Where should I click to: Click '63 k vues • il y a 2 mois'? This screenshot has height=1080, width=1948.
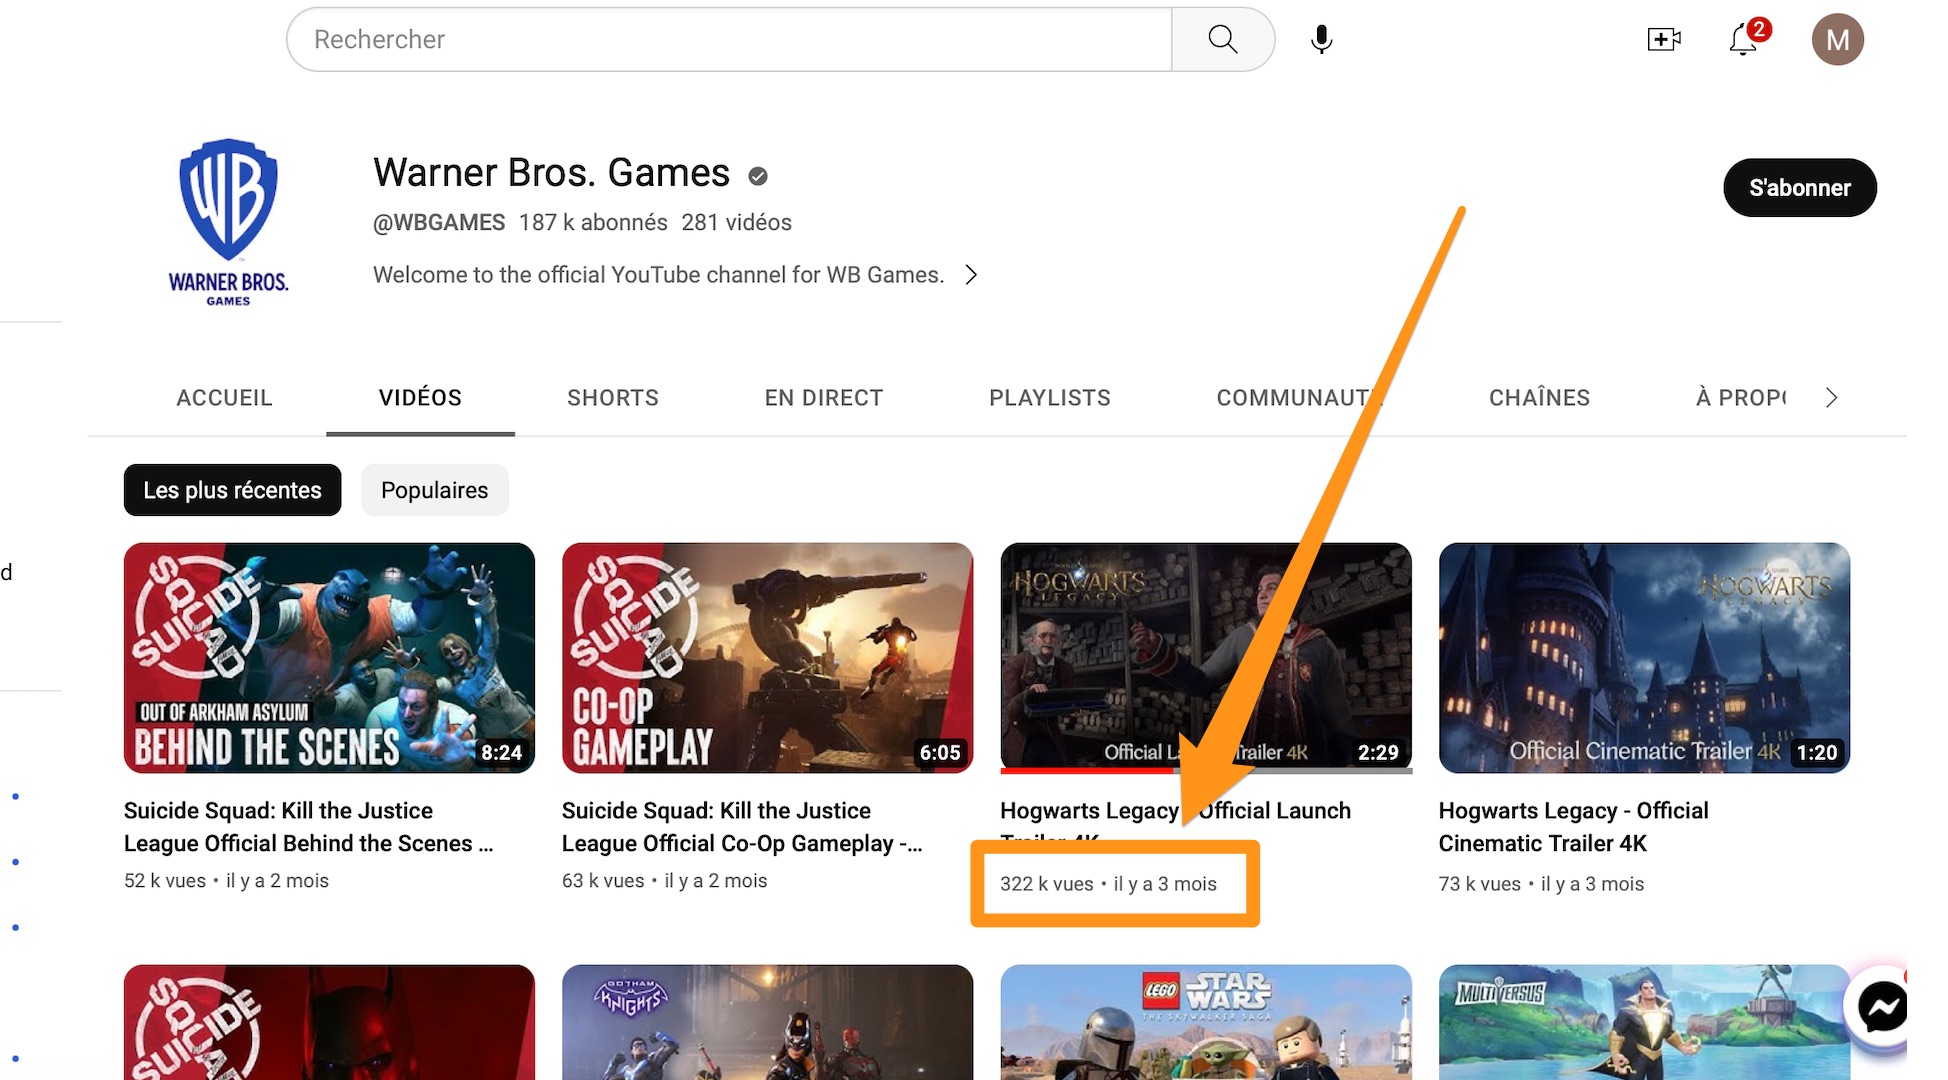tap(664, 881)
